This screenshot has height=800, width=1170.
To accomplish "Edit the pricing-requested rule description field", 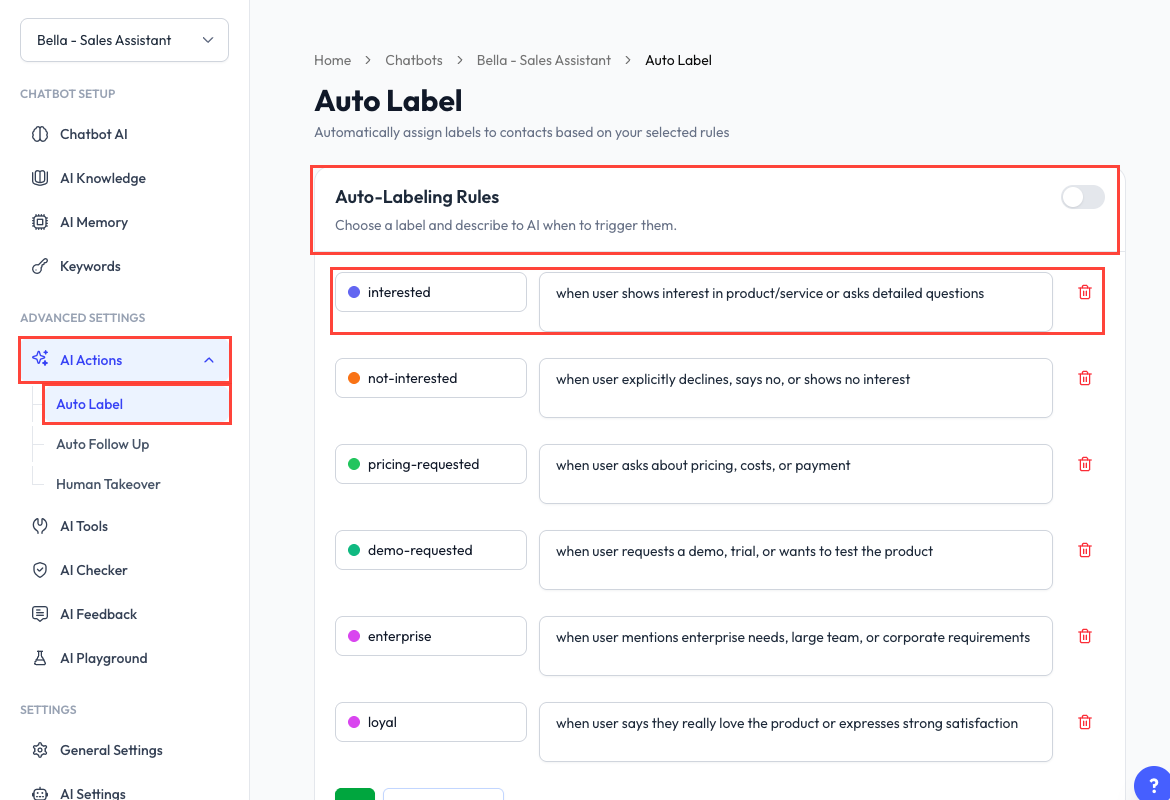I will [x=795, y=474].
